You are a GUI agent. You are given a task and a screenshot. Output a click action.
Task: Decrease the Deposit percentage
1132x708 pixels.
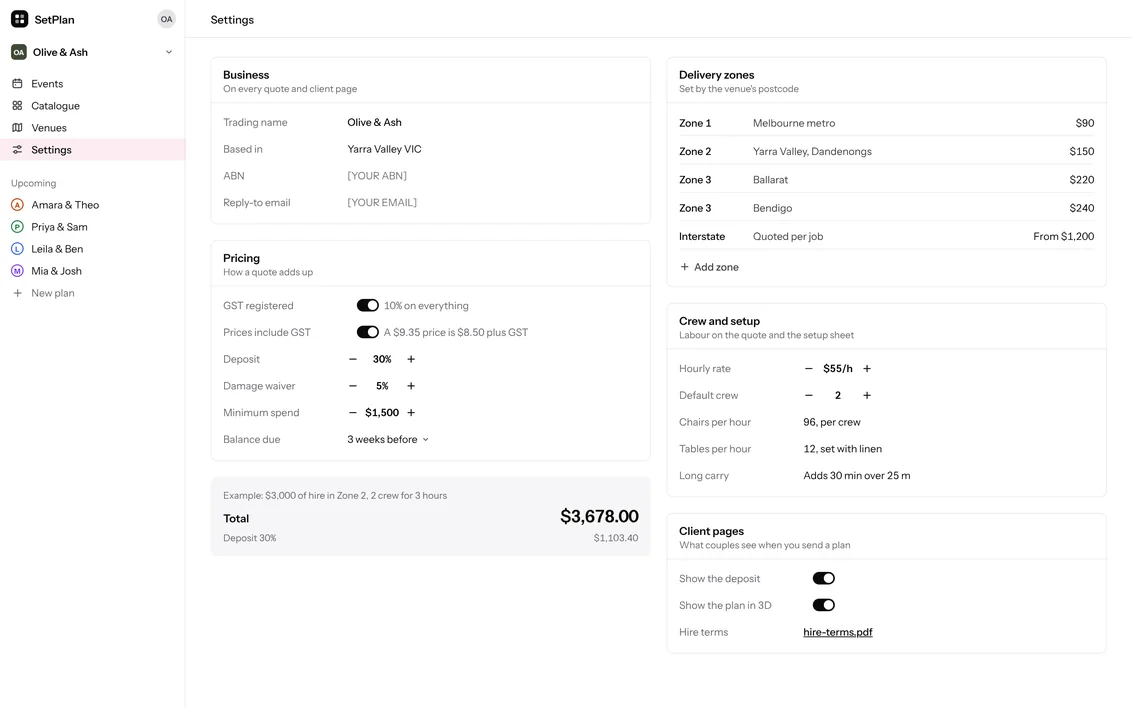[x=353, y=359]
